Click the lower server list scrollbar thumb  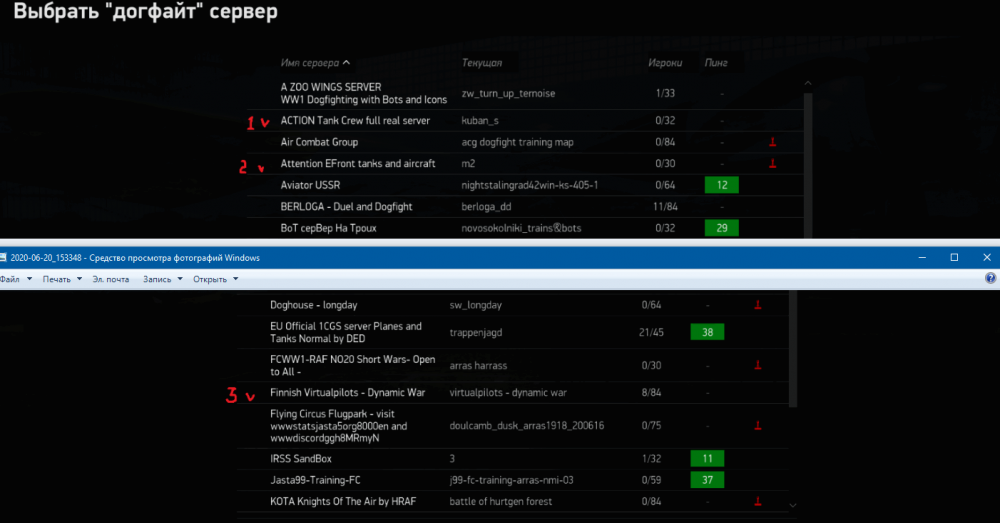click(x=793, y=348)
